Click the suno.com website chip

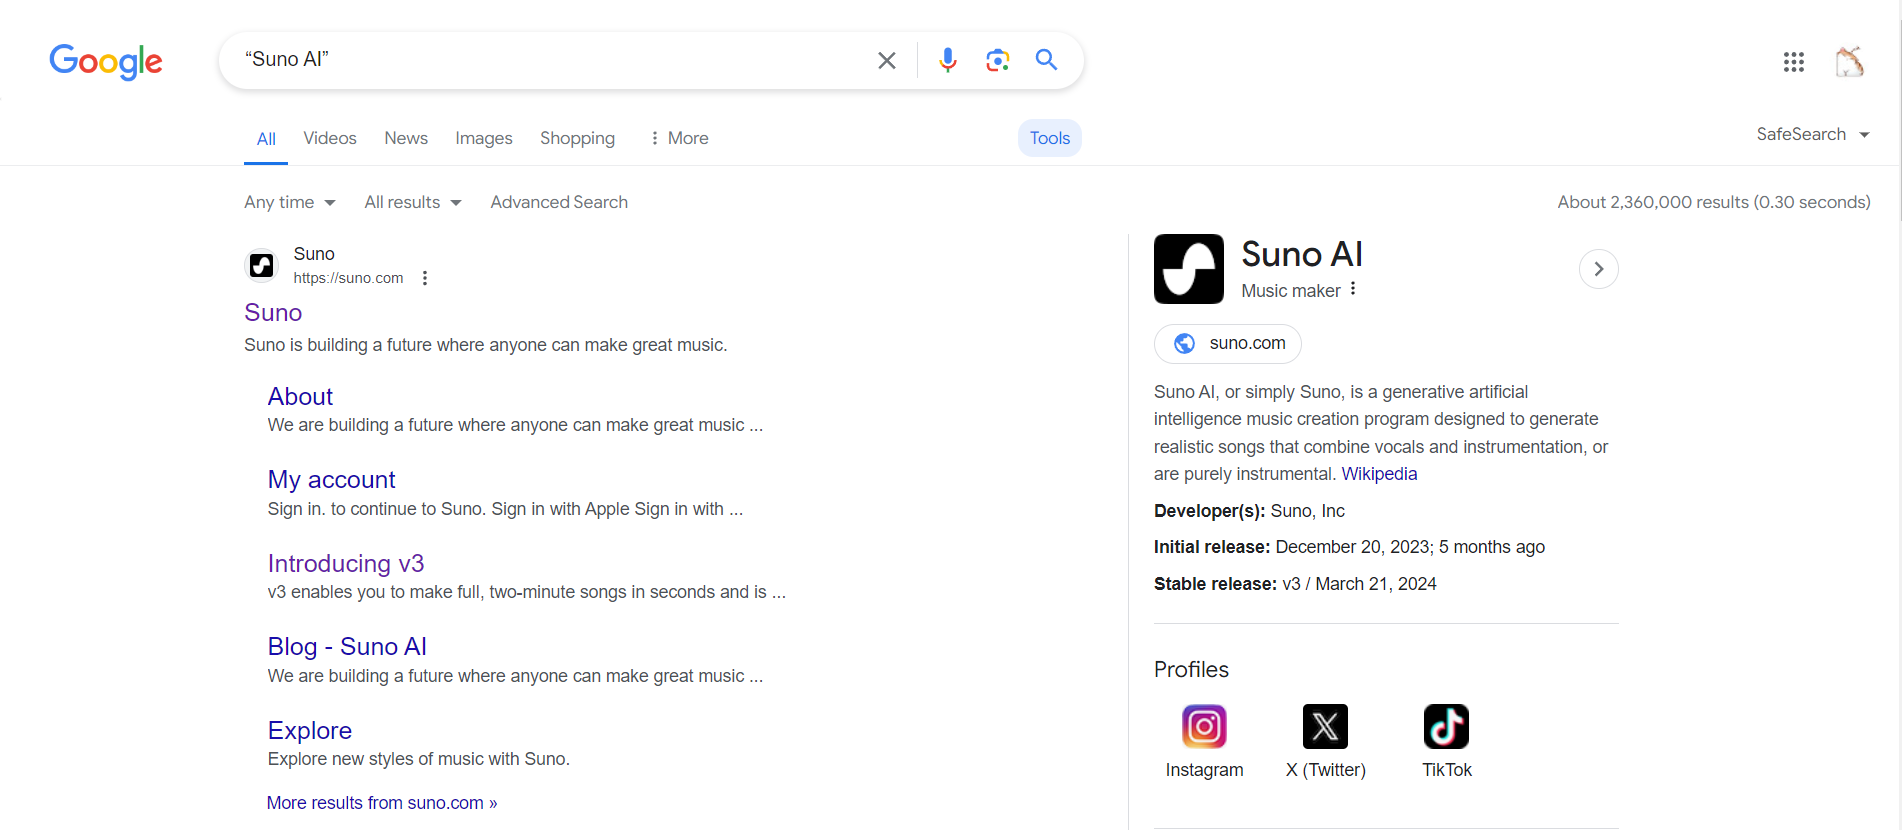[x=1228, y=343]
